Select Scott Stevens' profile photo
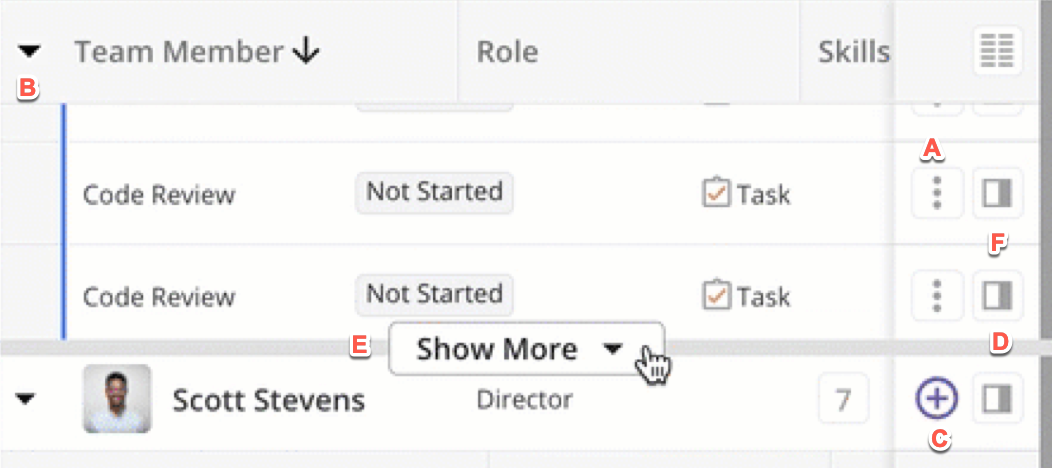Image resolution: width=1052 pixels, height=468 pixels. 117,399
